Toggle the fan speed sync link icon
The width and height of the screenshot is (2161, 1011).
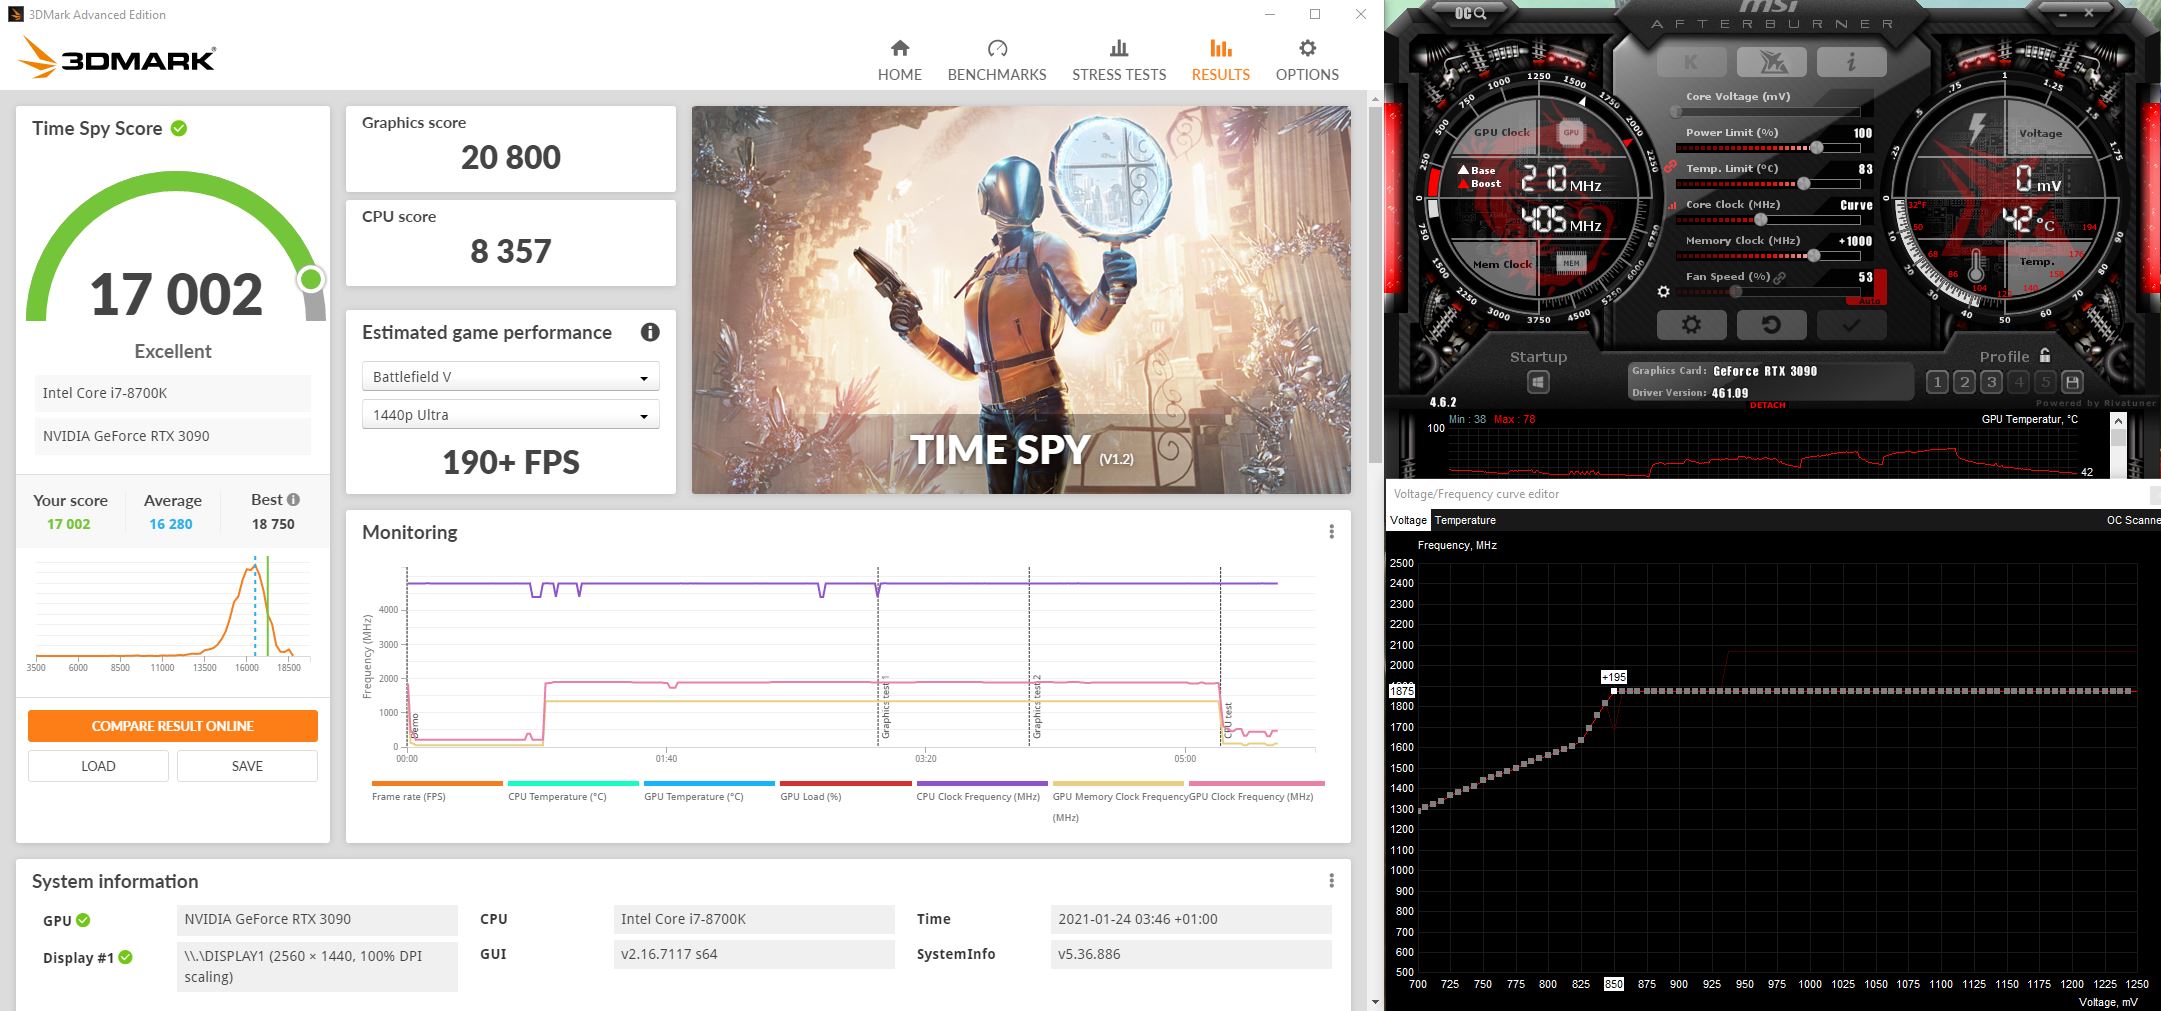(1780, 277)
